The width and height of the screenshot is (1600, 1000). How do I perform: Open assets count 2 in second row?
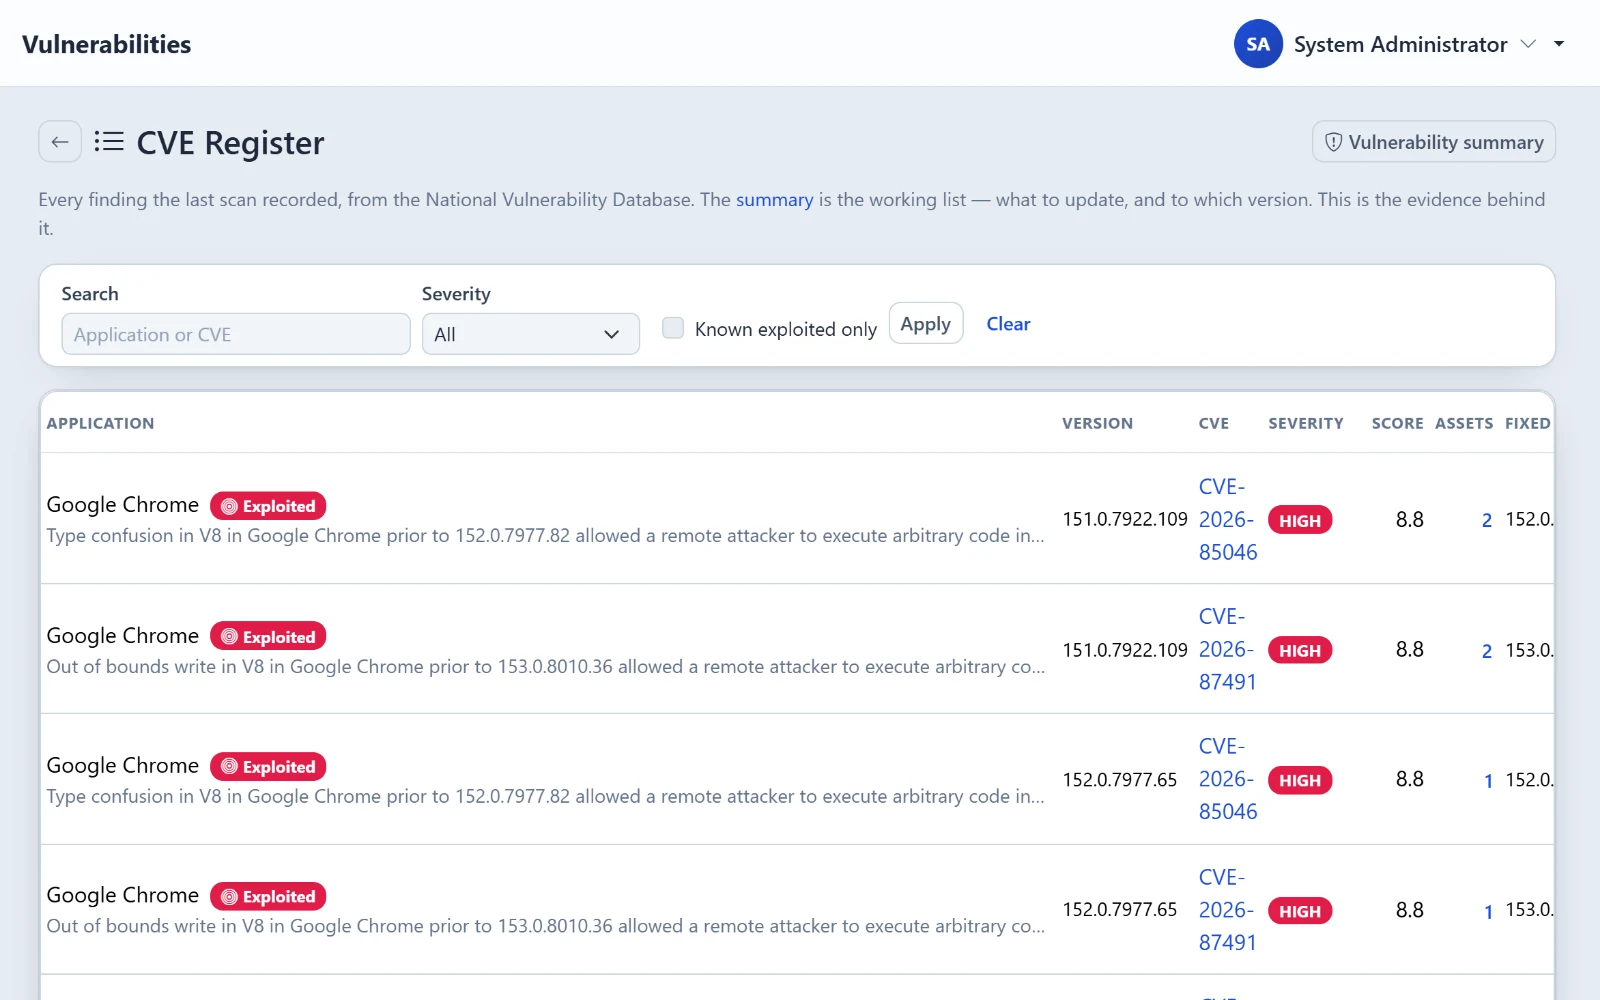(x=1487, y=651)
